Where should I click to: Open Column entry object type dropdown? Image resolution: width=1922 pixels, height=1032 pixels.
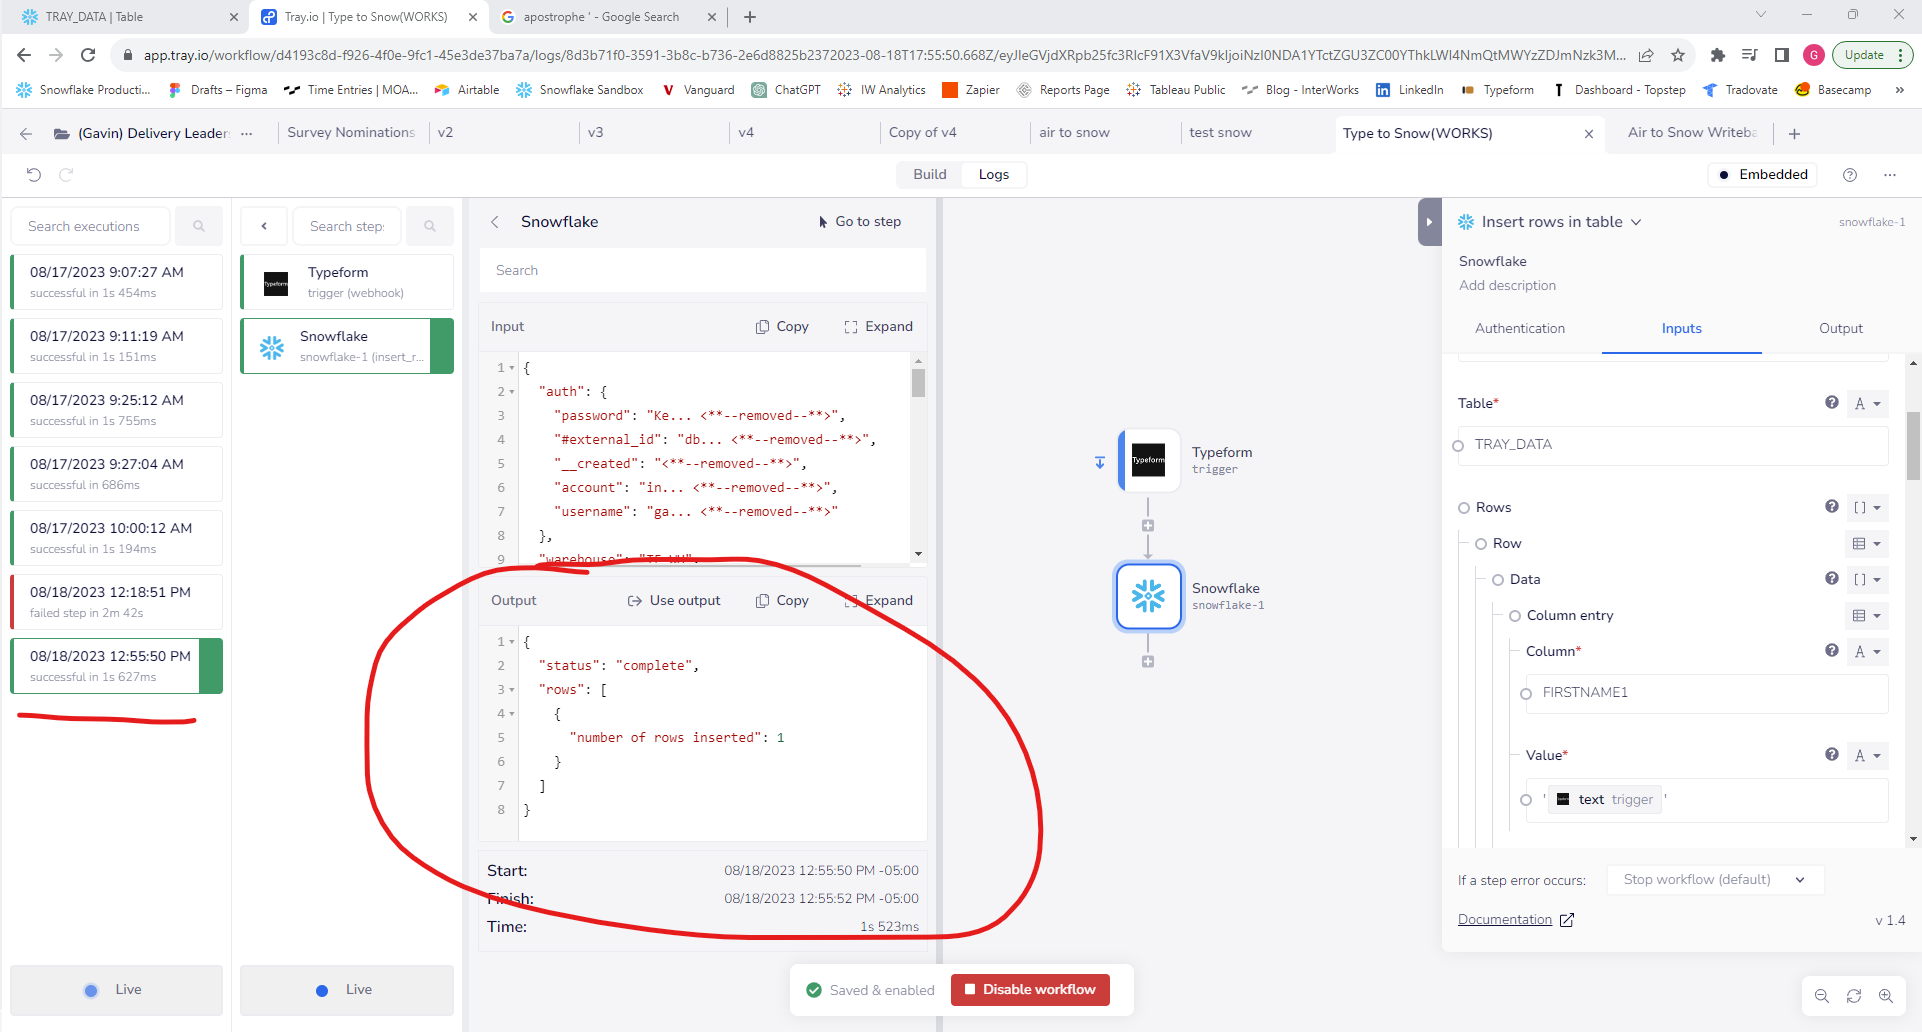(1867, 616)
